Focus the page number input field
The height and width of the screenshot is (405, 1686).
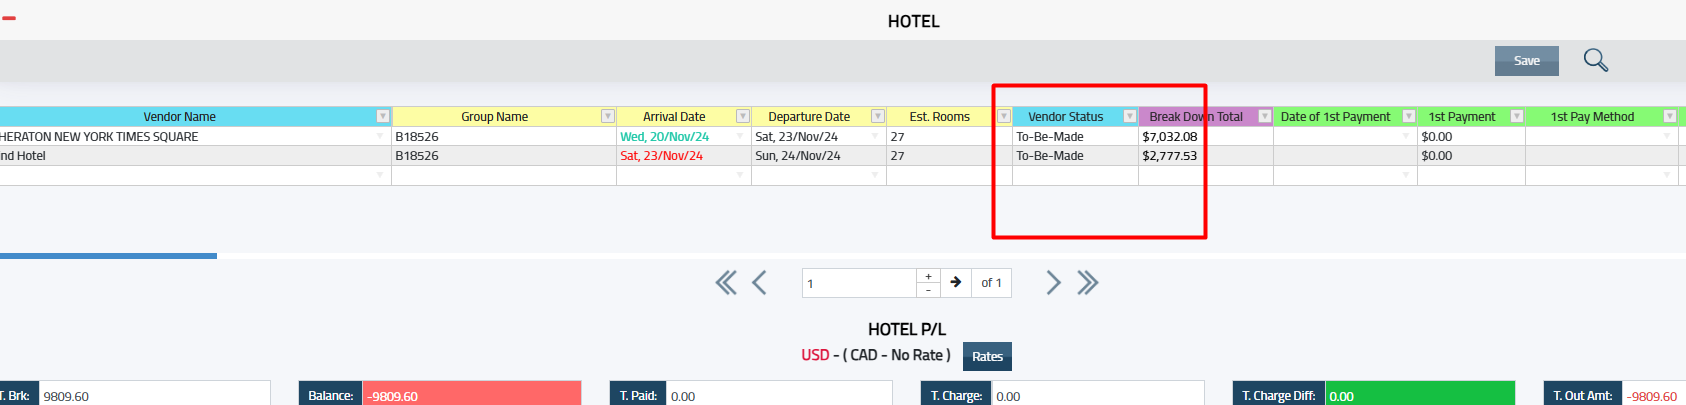coord(859,283)
